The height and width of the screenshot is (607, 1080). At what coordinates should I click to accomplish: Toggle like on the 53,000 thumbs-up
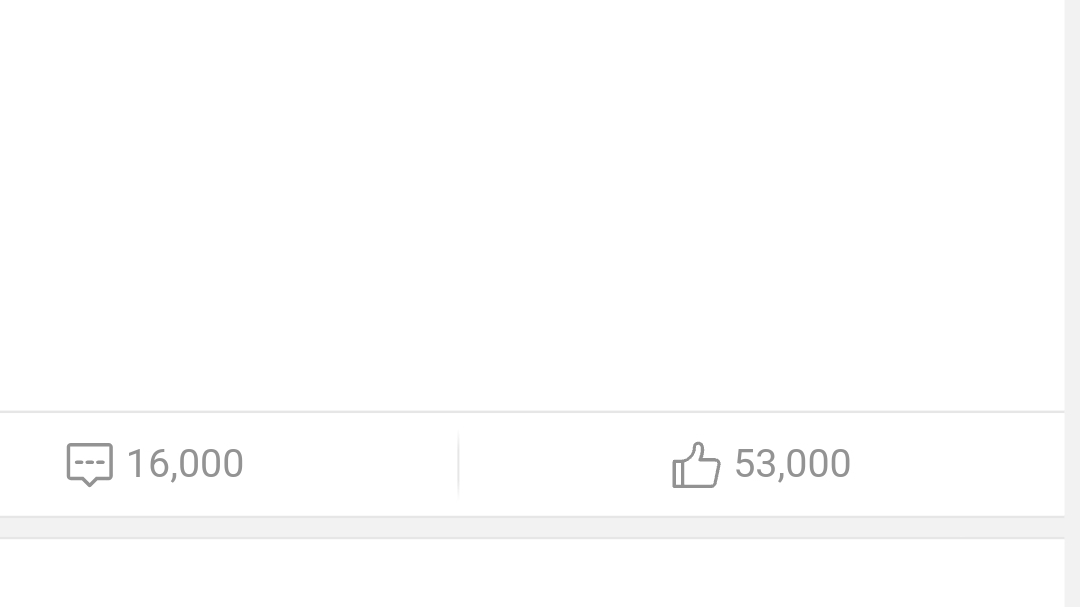(696, 465)
